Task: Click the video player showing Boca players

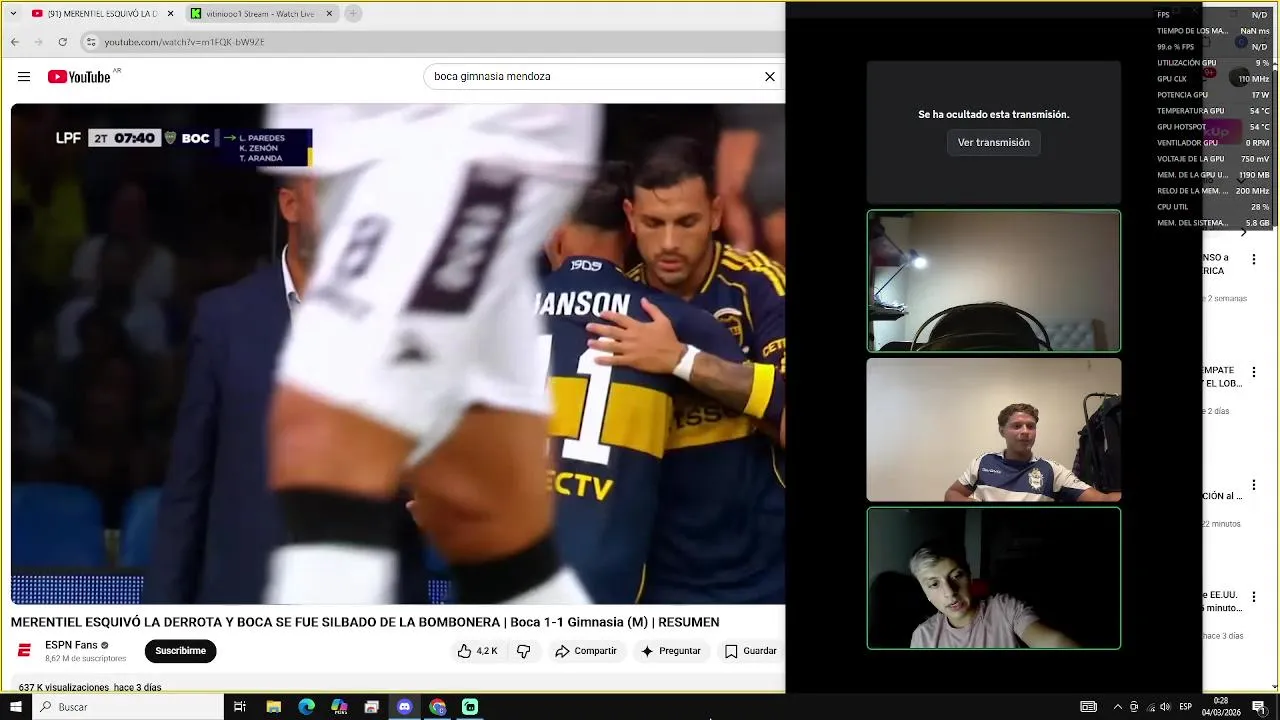Action: pos(398,354)
